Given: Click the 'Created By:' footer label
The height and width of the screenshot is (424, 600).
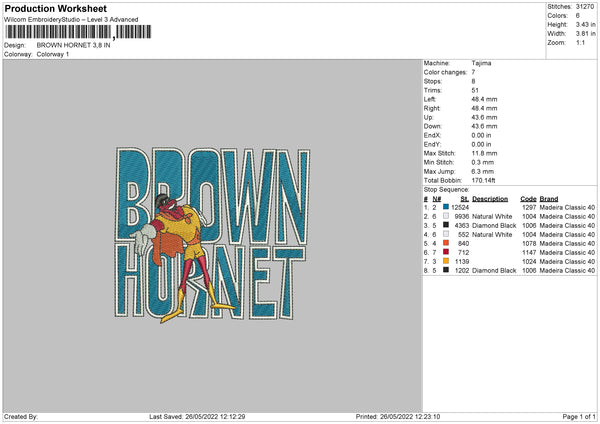Looking at the screenshot, I should (21, 416).
